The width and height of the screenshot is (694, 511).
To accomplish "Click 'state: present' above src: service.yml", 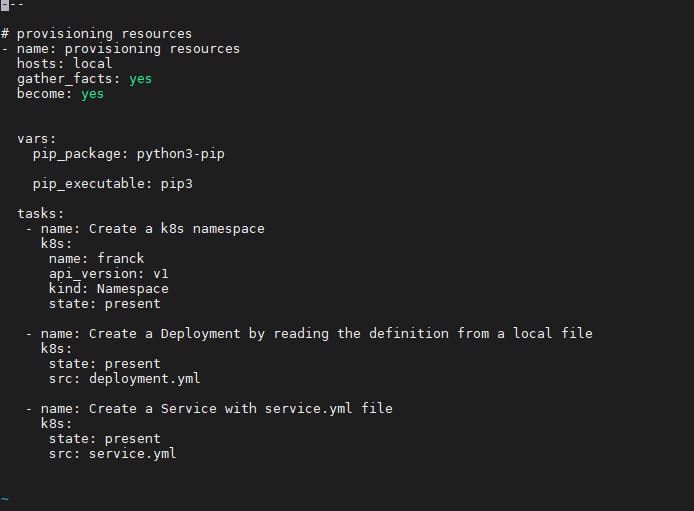I will [104, 439].
